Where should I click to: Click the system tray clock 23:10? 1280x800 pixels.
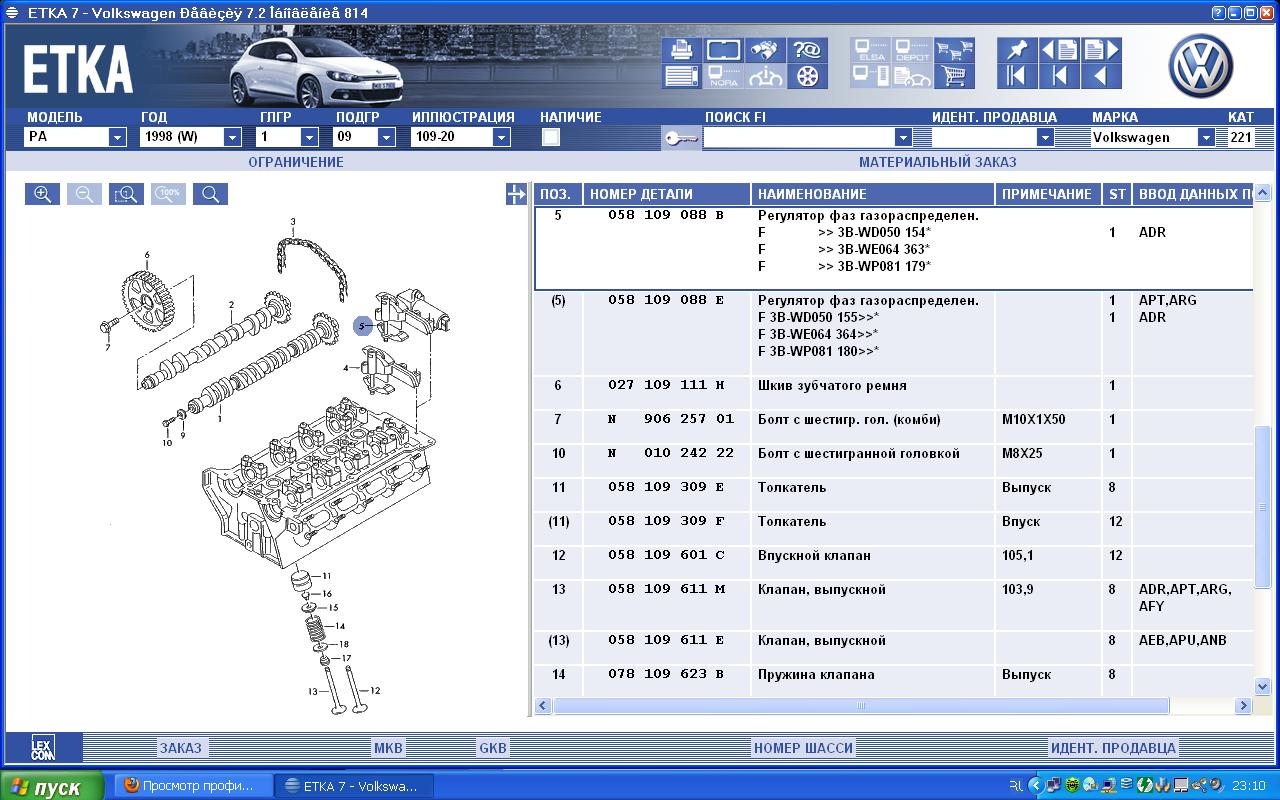1249,786
